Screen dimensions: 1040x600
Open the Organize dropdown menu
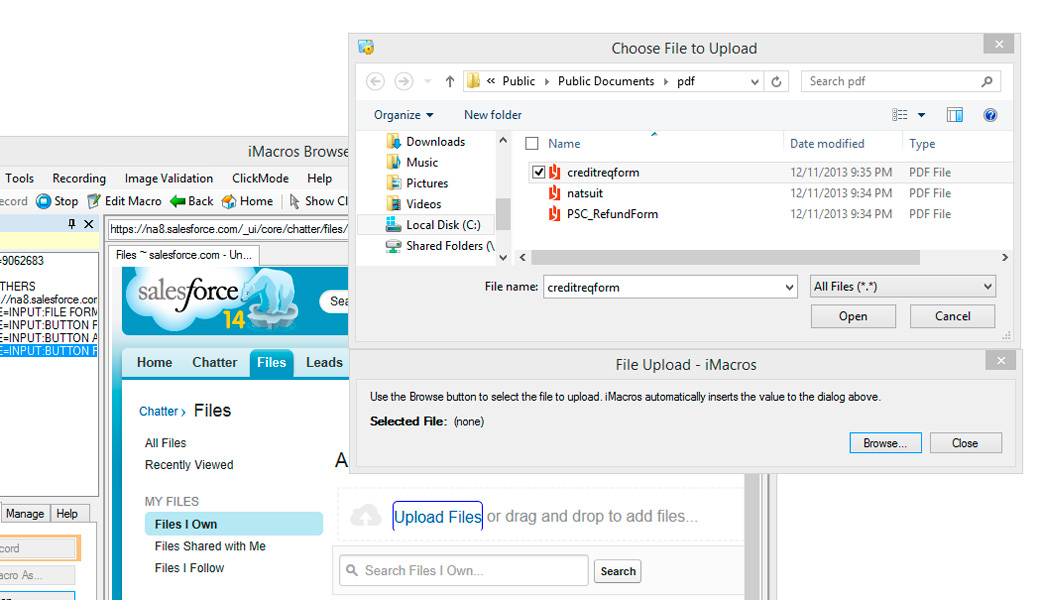pyautogui.click(x=403, y=115)
